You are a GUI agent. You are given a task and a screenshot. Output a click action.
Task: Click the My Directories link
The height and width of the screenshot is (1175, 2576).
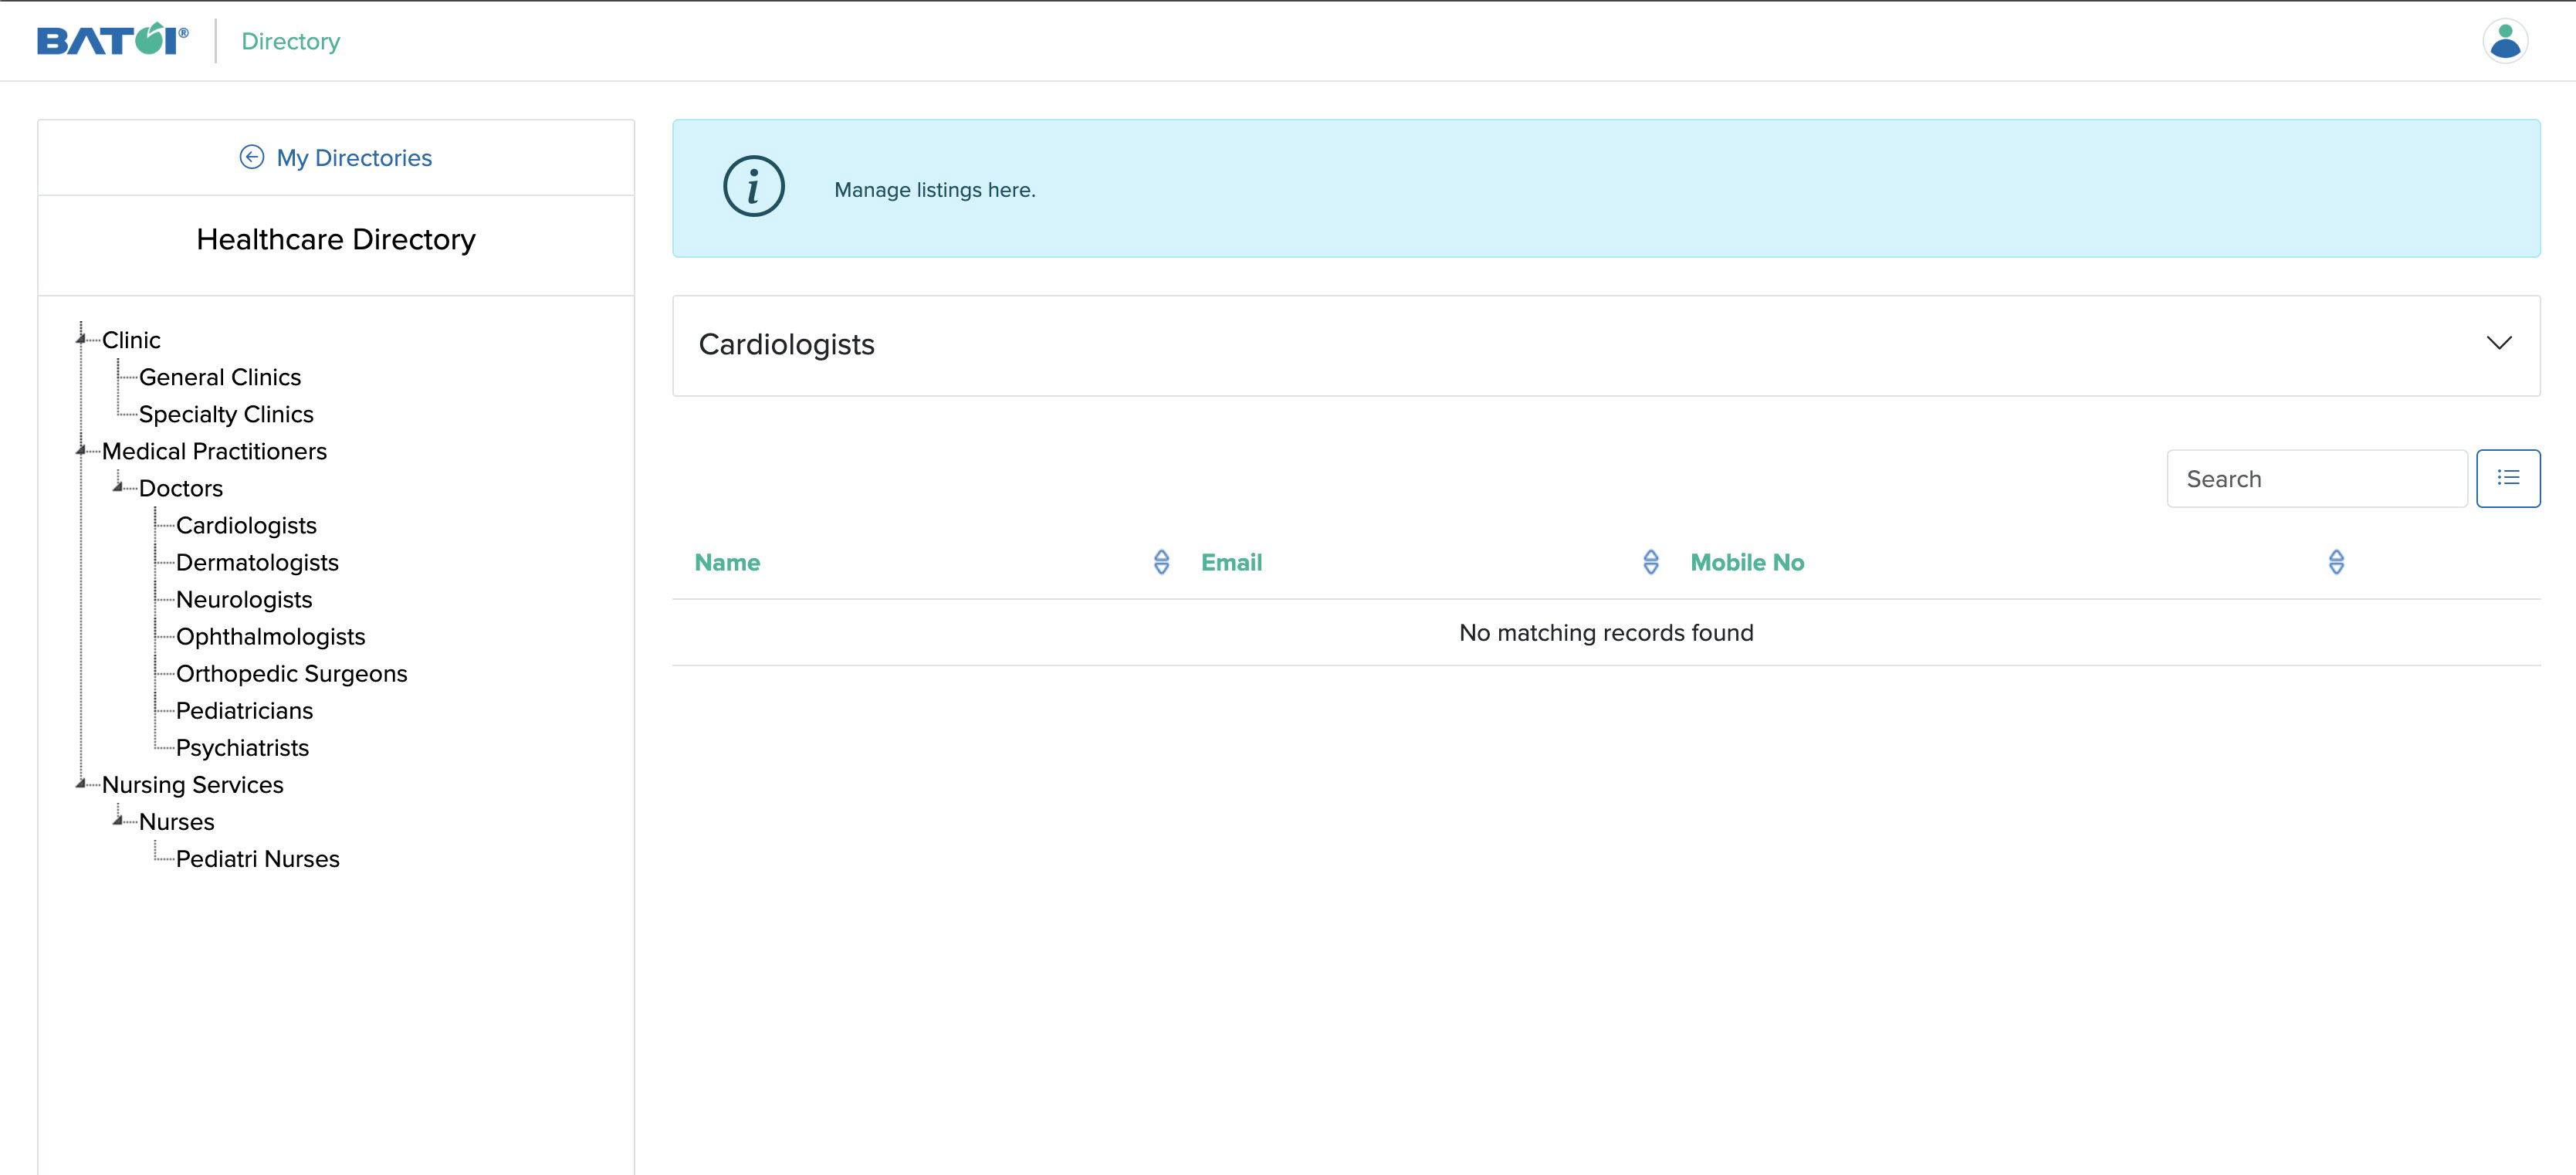pos(354,157)
